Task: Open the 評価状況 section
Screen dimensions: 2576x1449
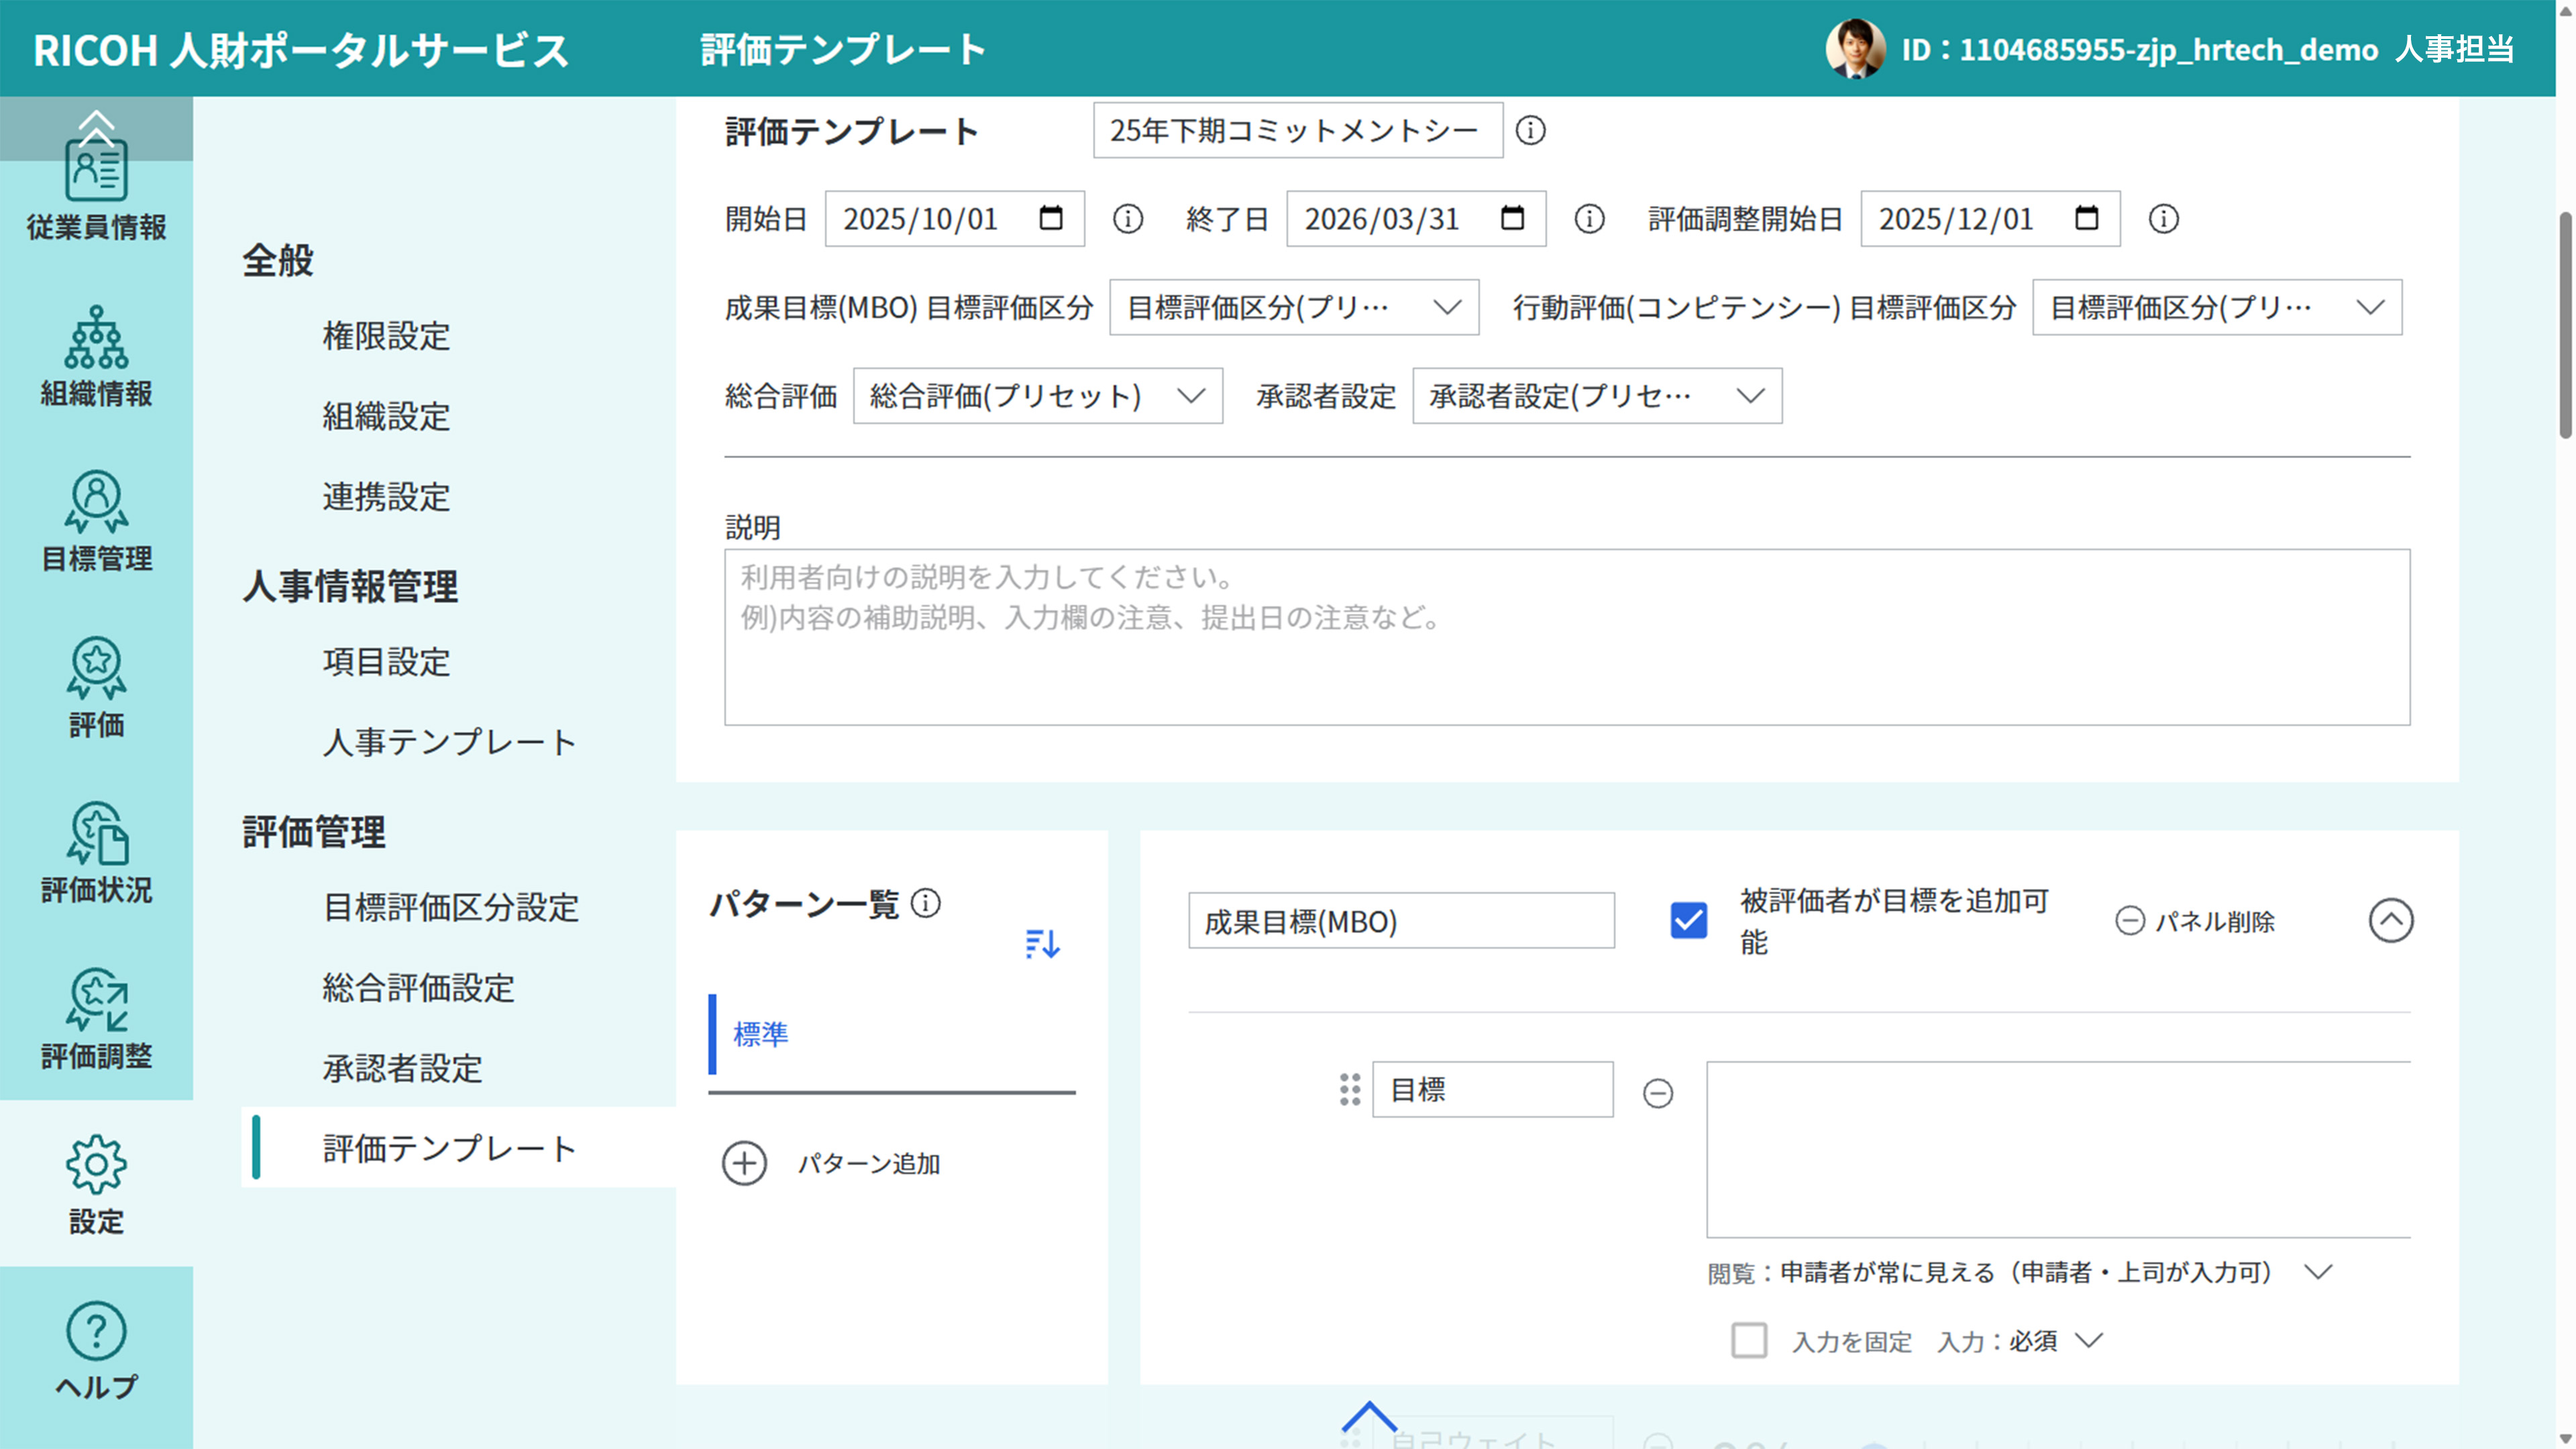Action: (x=96, y=850)
